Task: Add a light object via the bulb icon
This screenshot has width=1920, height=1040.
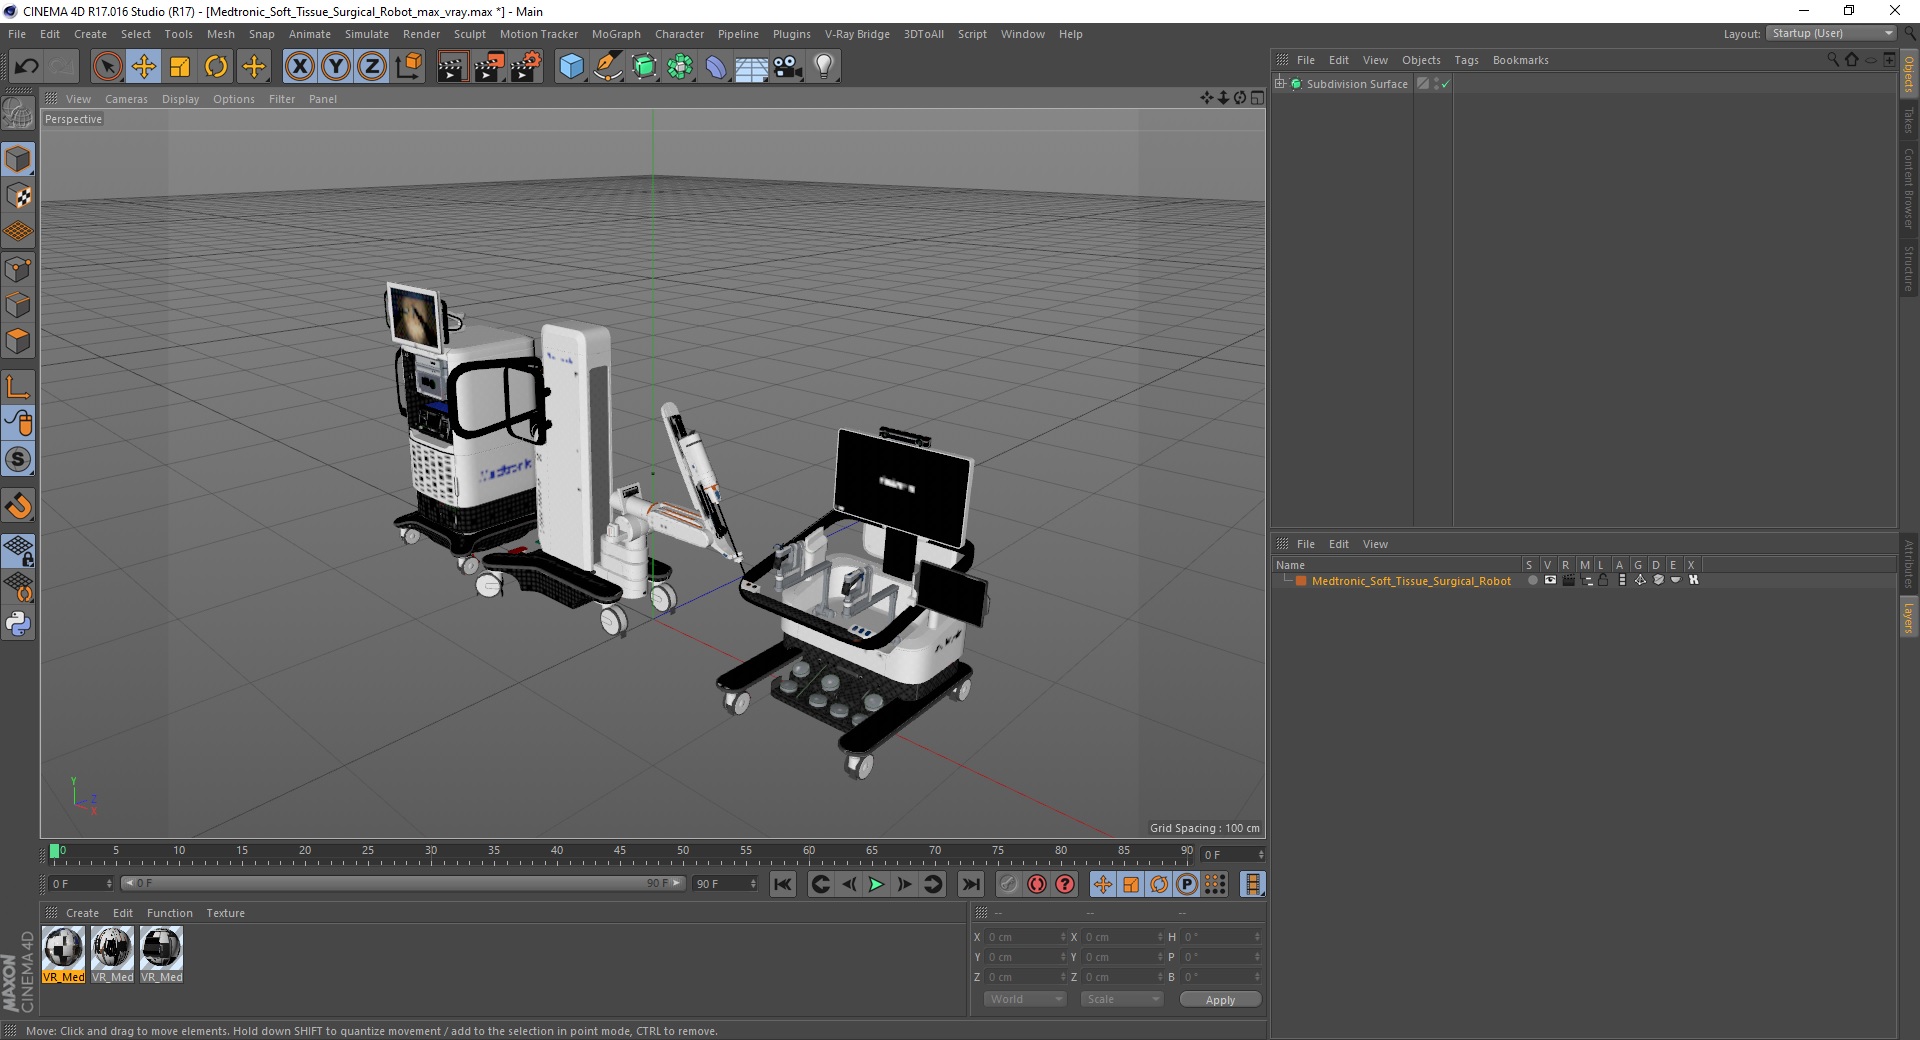Action: (x=824, y=67)
